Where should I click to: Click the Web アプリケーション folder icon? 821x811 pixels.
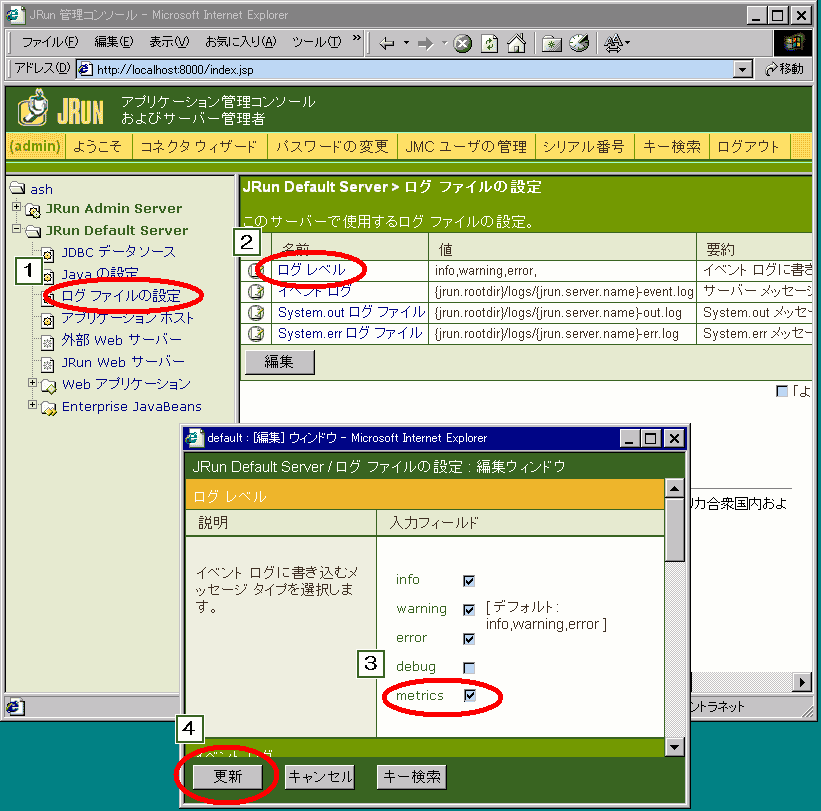coord(49,386)
